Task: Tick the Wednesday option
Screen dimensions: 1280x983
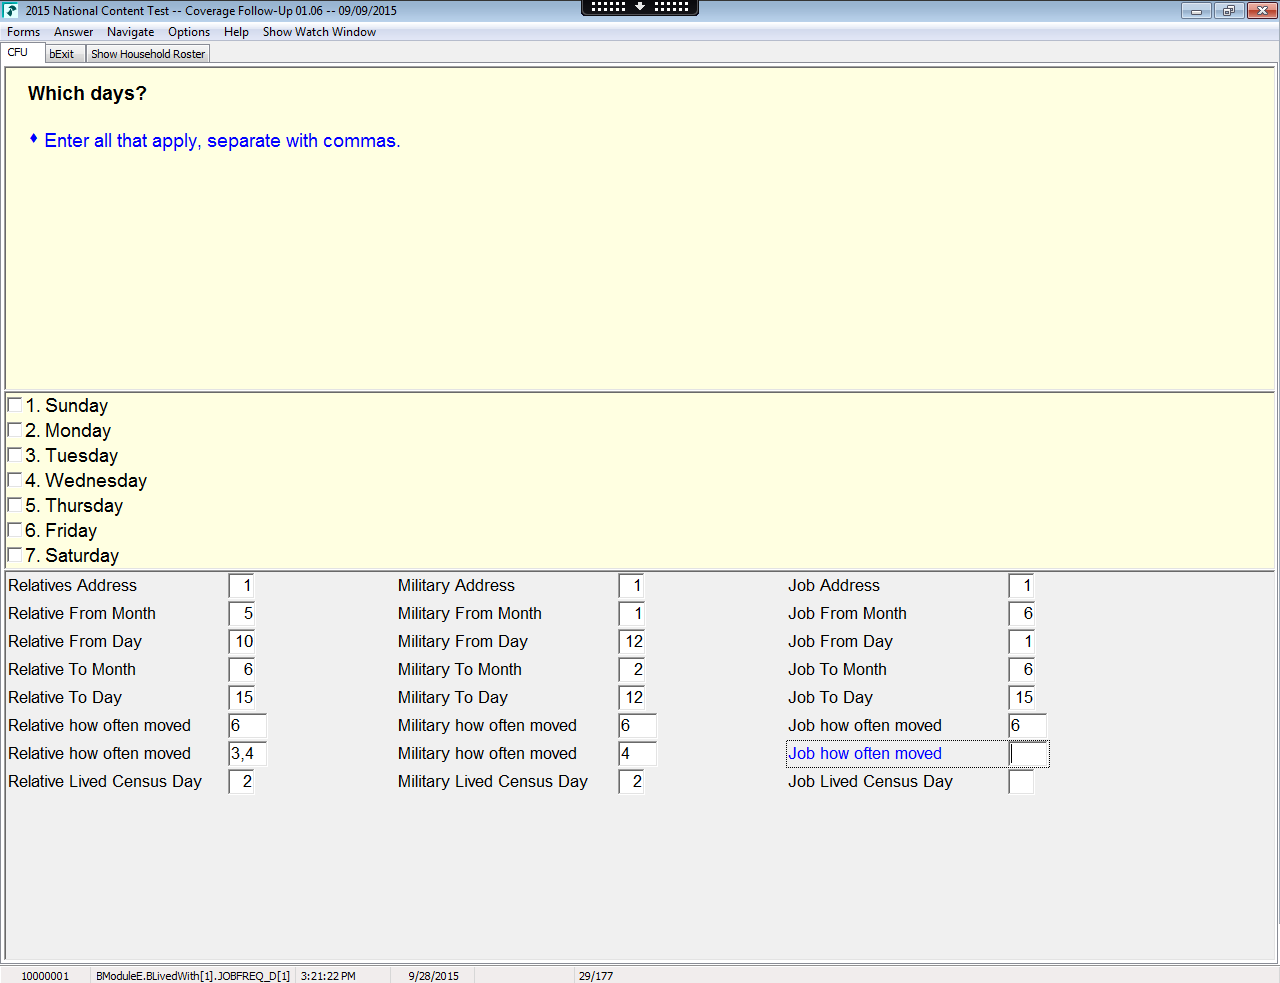Action: click(x=15, y=480)
